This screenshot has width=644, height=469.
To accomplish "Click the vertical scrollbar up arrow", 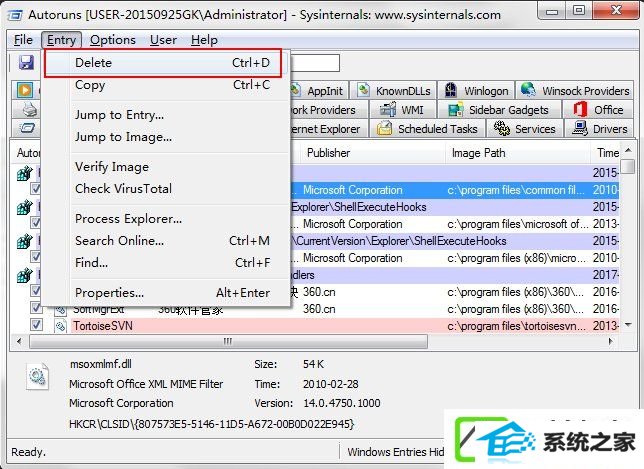I will [628, 150].
